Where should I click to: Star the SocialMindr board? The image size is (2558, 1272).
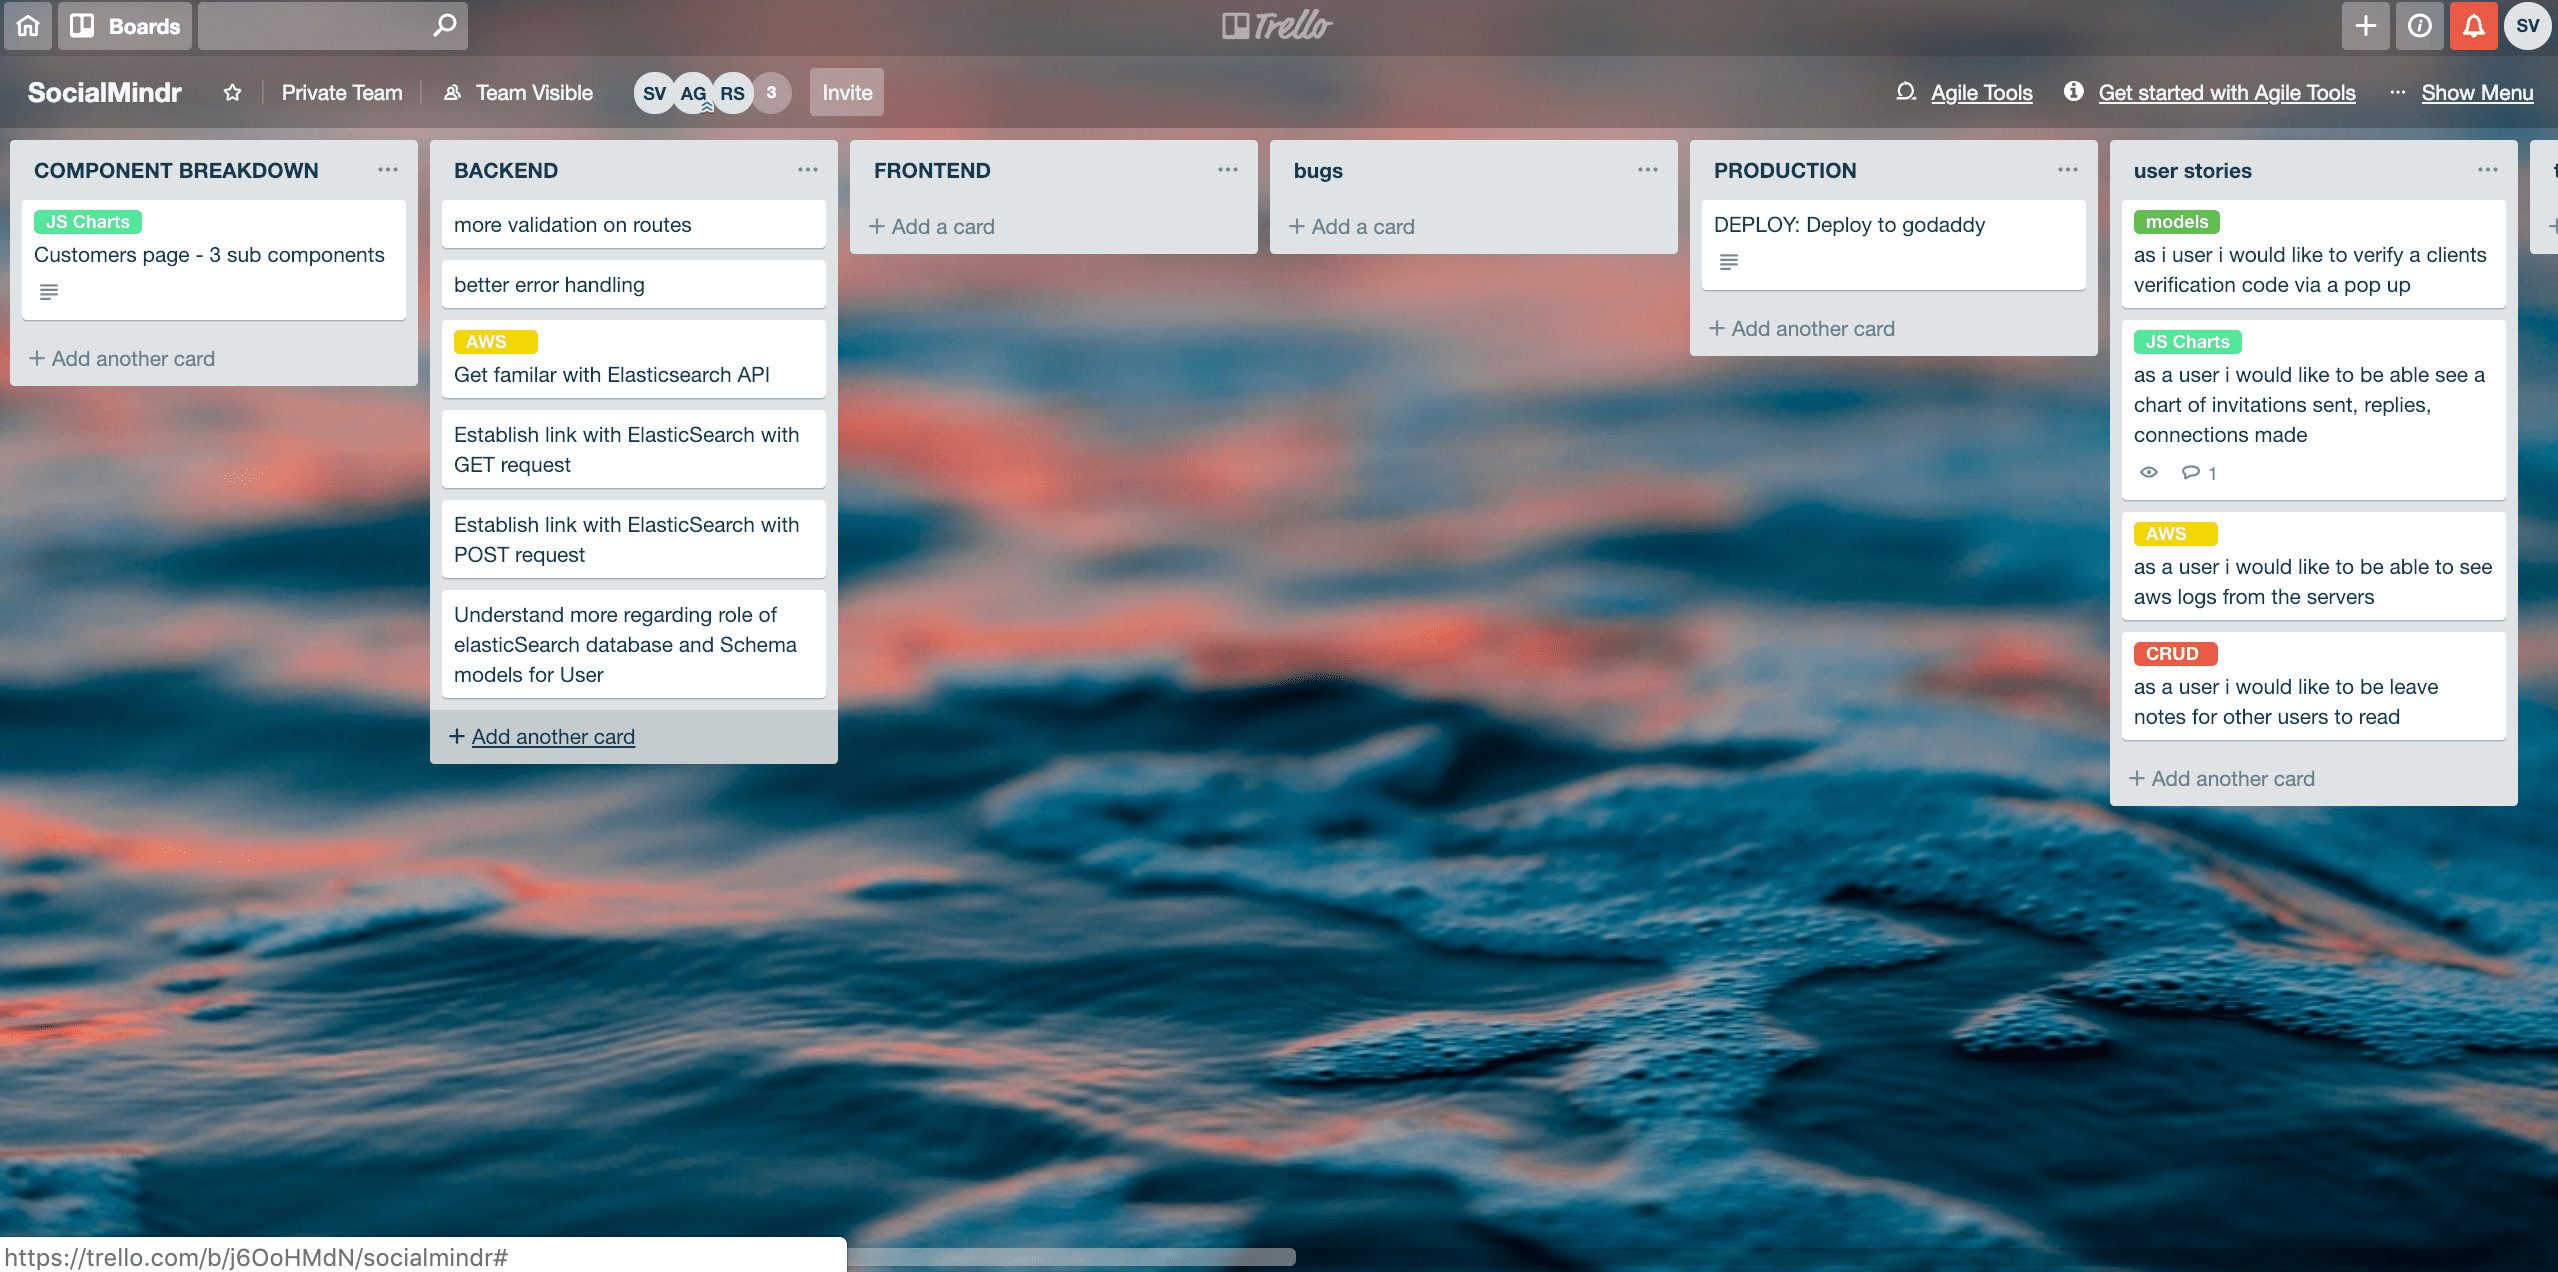[x=232, y=93]
